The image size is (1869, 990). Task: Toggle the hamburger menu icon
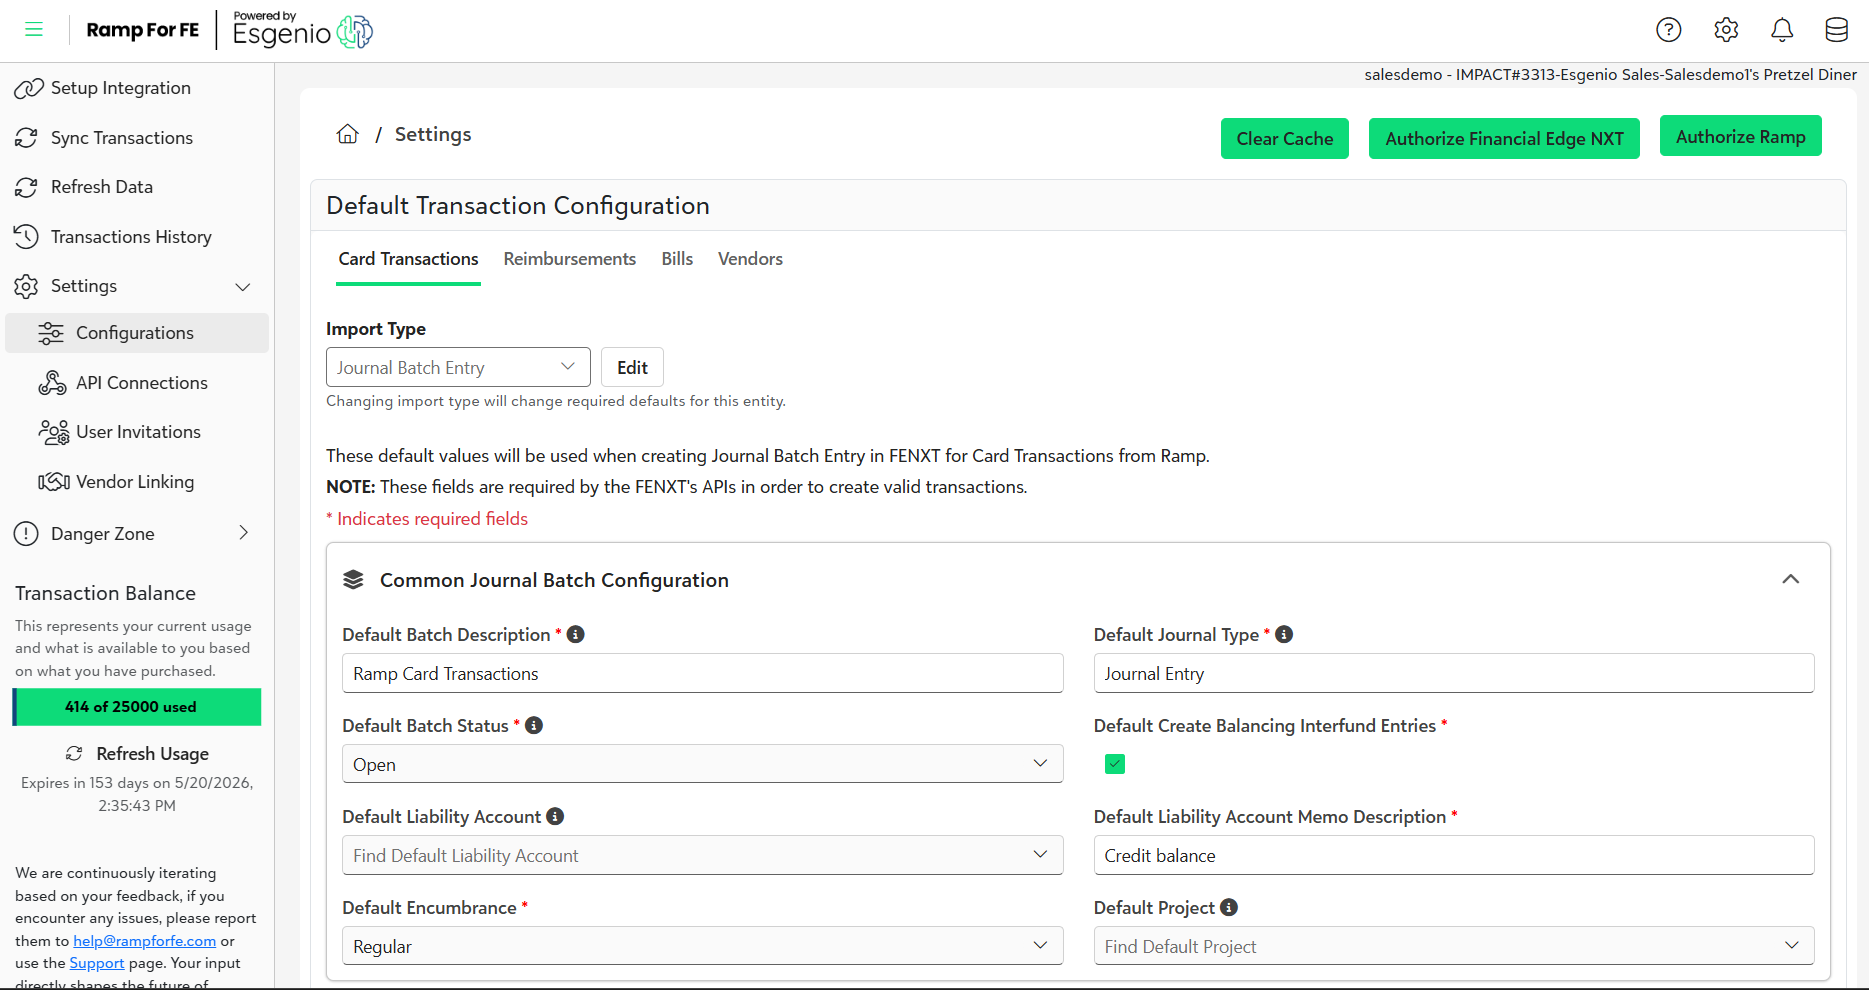coord(34,30)
